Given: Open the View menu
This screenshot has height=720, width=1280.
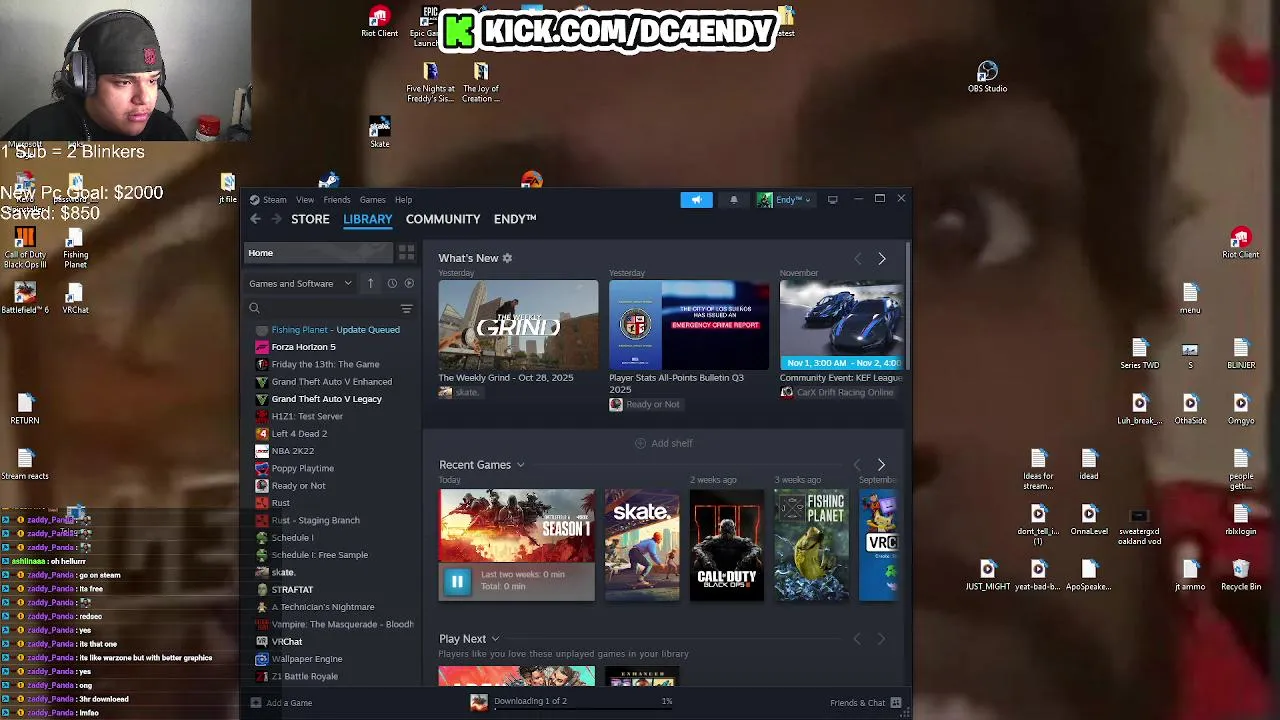Looking at the screenshot, I should pos(304,200).
